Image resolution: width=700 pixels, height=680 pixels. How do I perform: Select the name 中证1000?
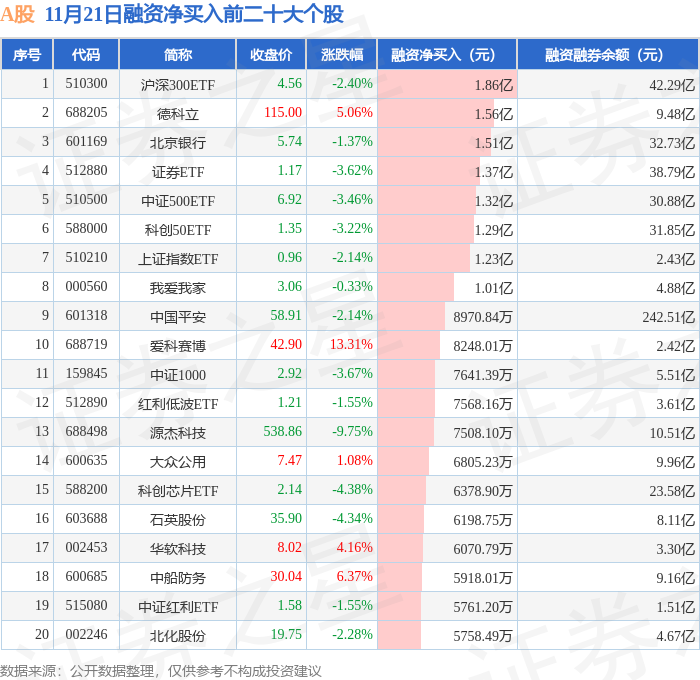click(178, 375)
